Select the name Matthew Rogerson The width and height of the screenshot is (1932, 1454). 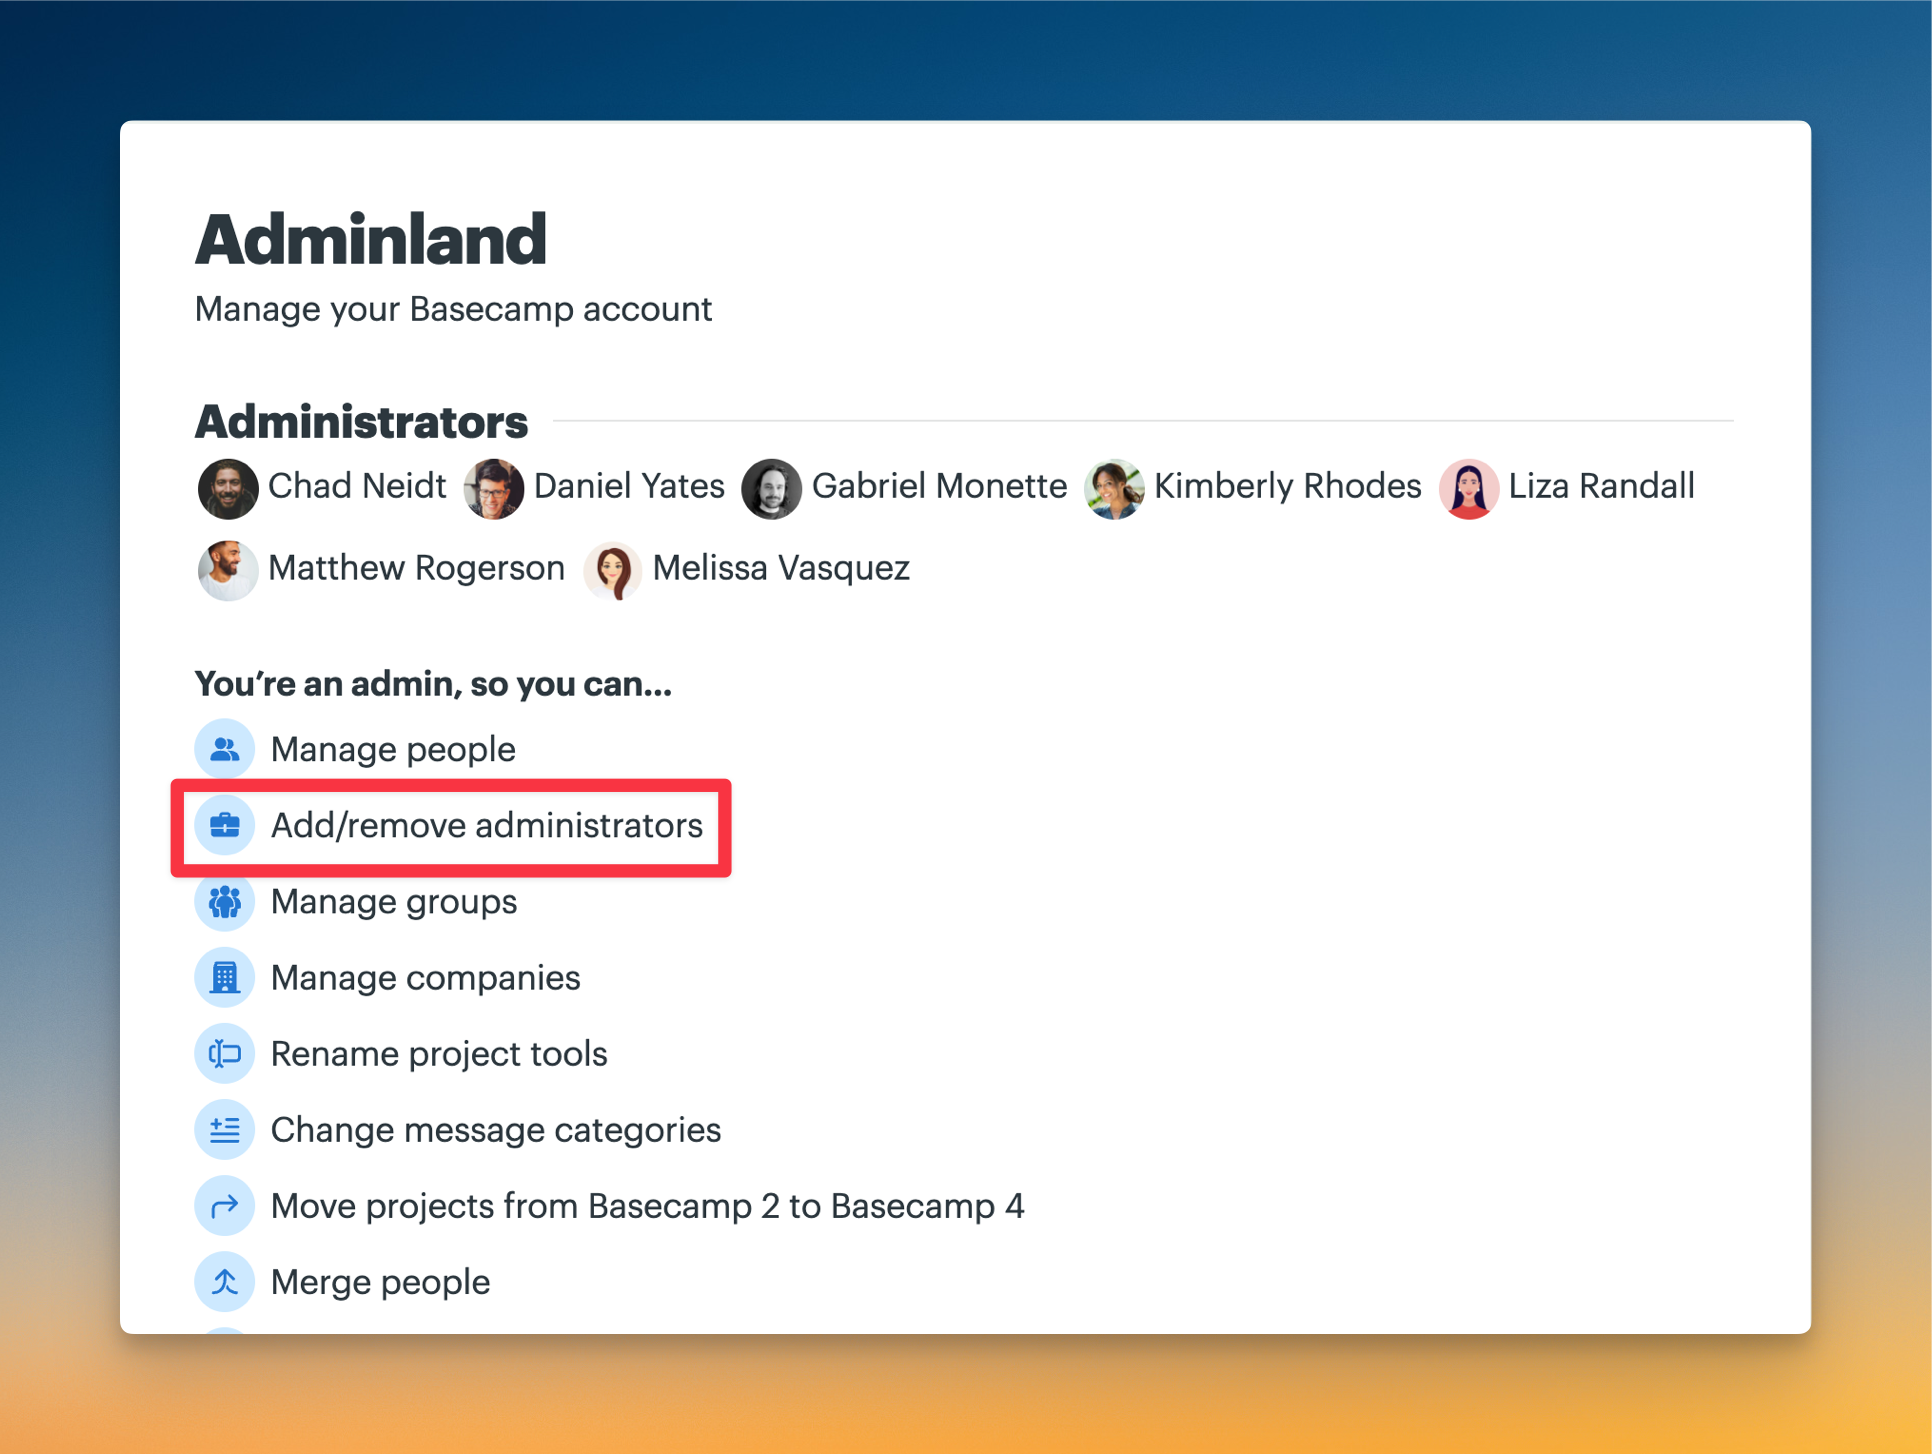point(417,568)
